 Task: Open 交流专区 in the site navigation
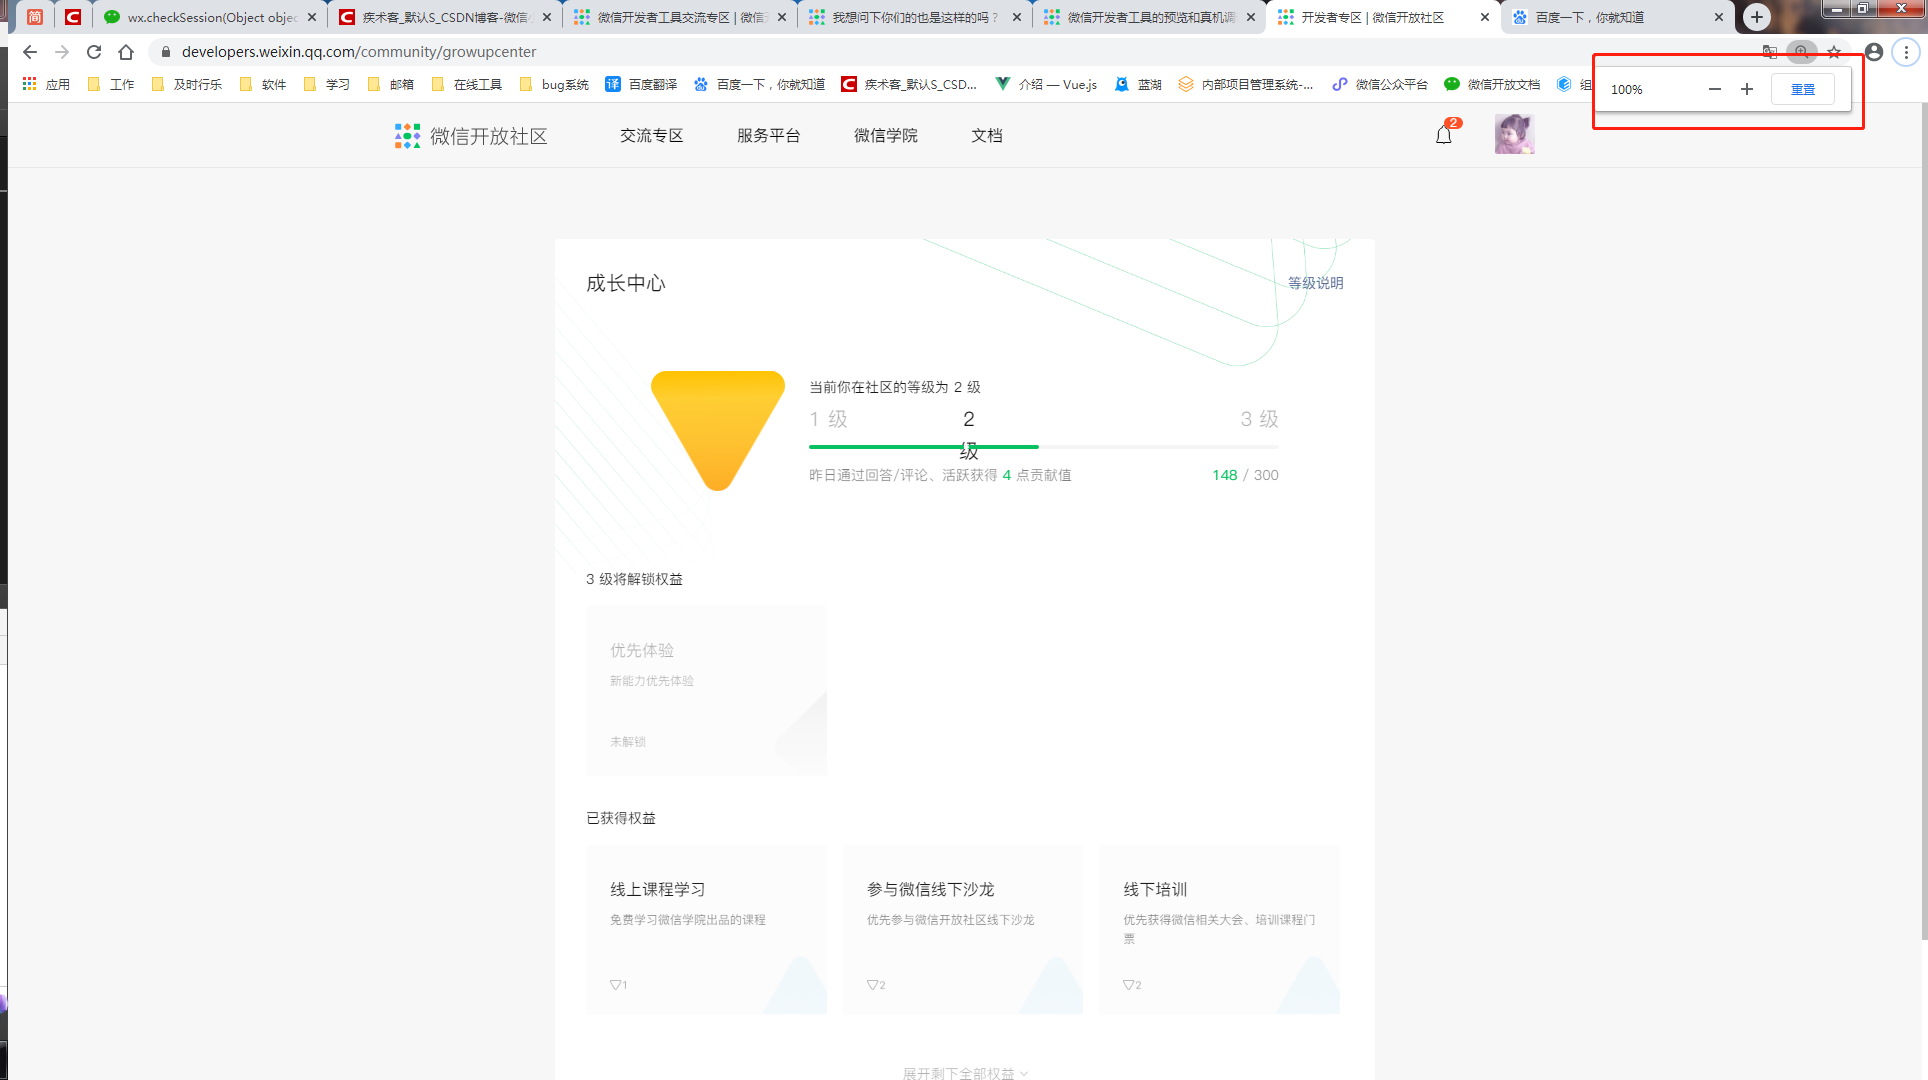point(651,136)
